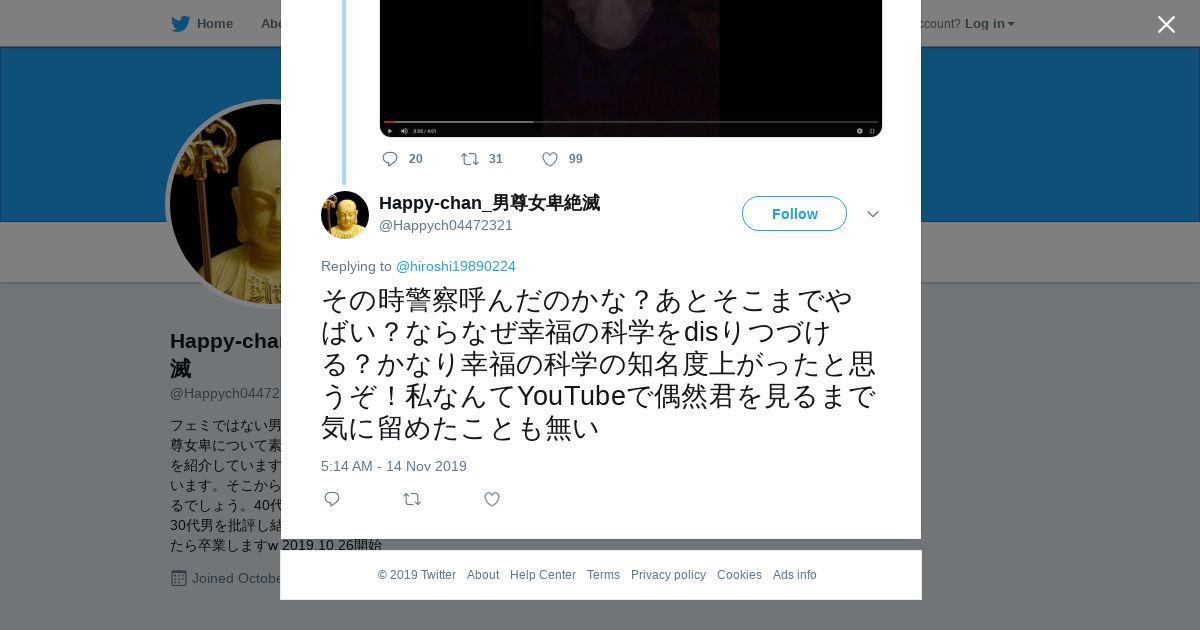
Task: Open the Log in dropdown
Action: (x=990, y=23)
